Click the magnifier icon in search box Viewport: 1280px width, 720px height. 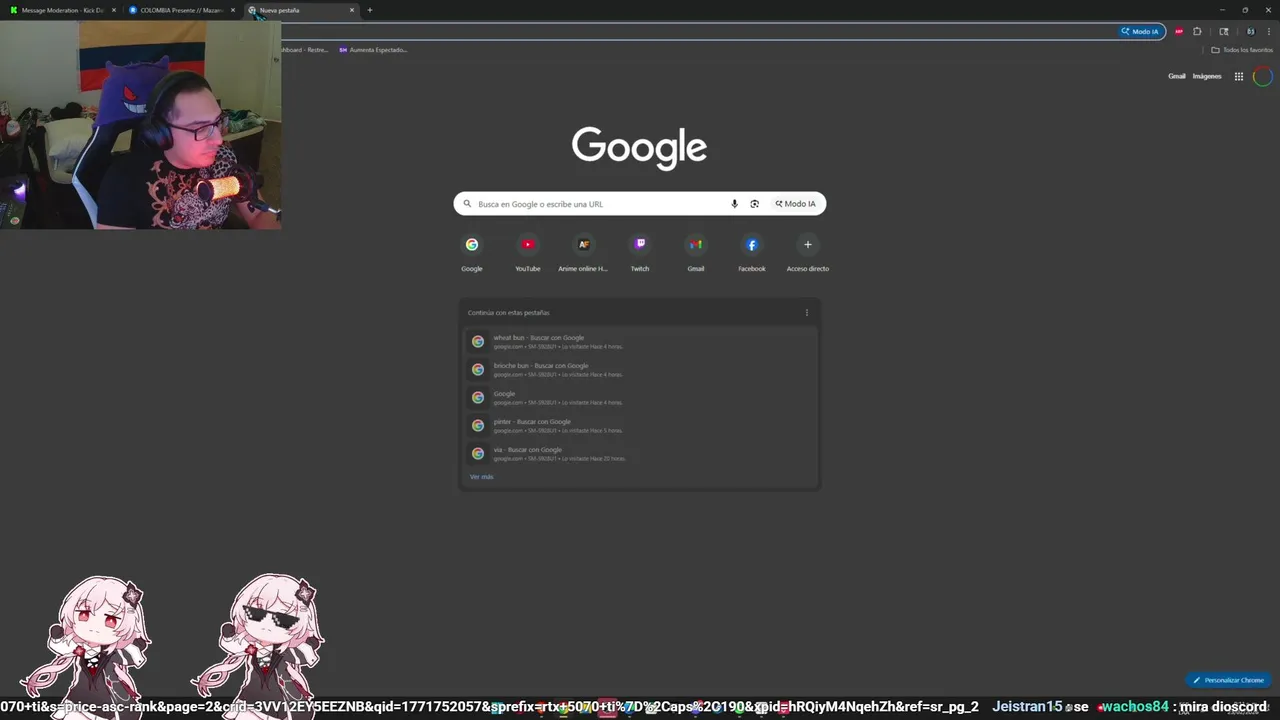467,204
